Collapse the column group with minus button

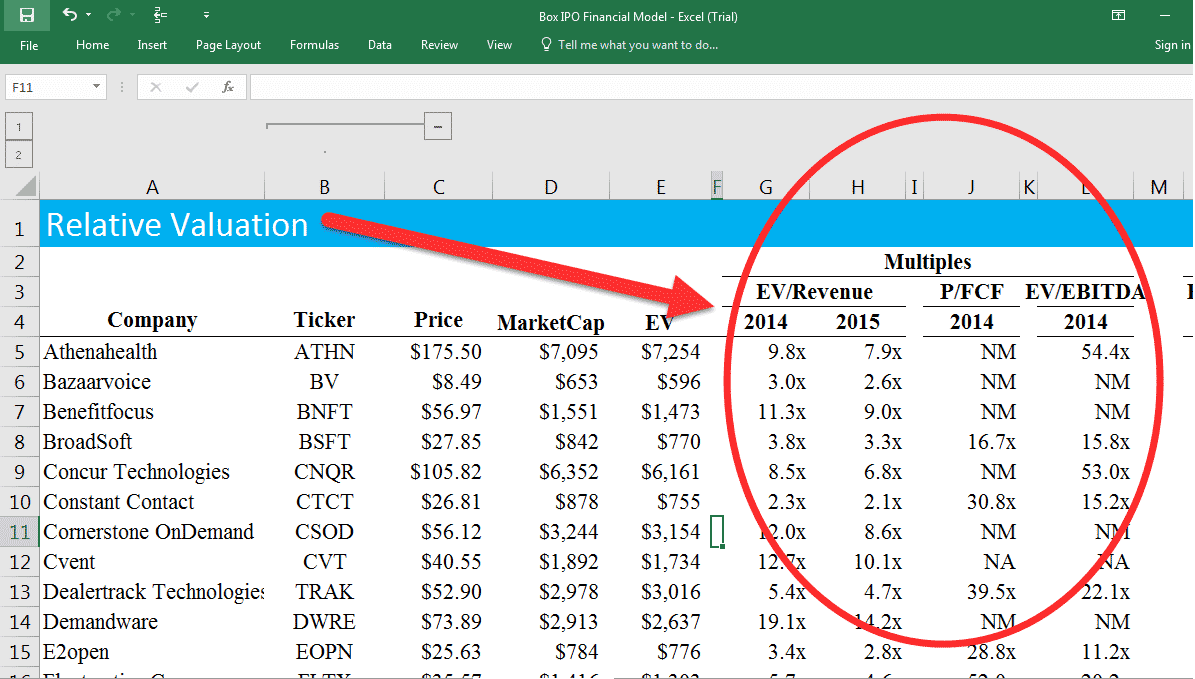tap(437, 127)
